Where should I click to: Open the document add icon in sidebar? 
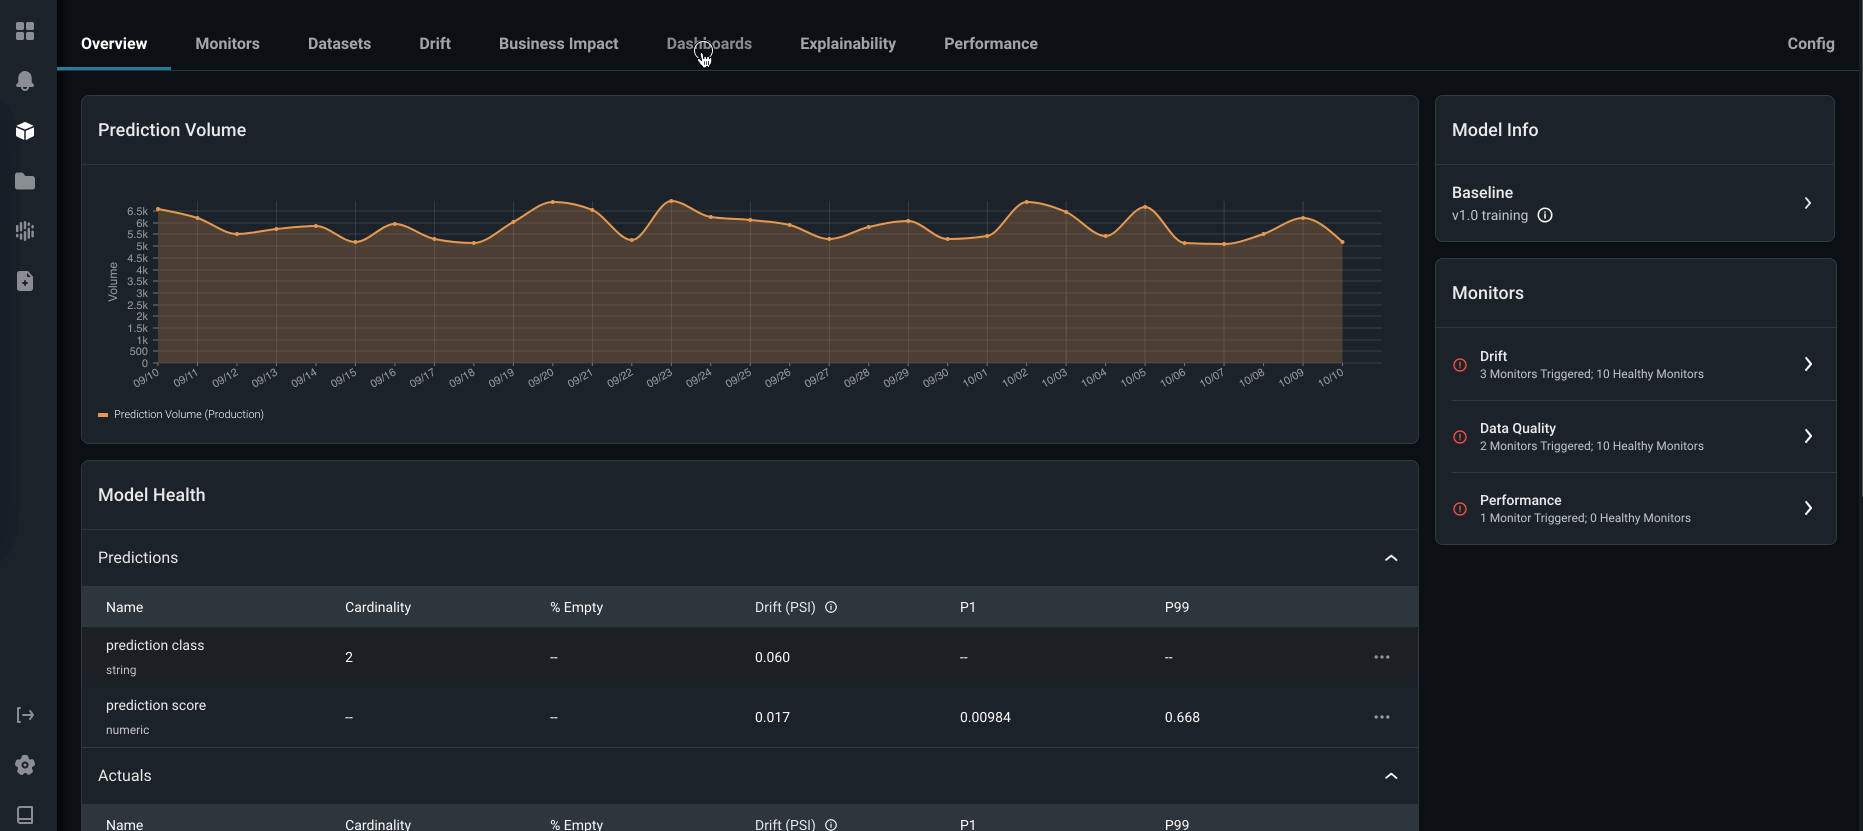[x=25, y=281]
